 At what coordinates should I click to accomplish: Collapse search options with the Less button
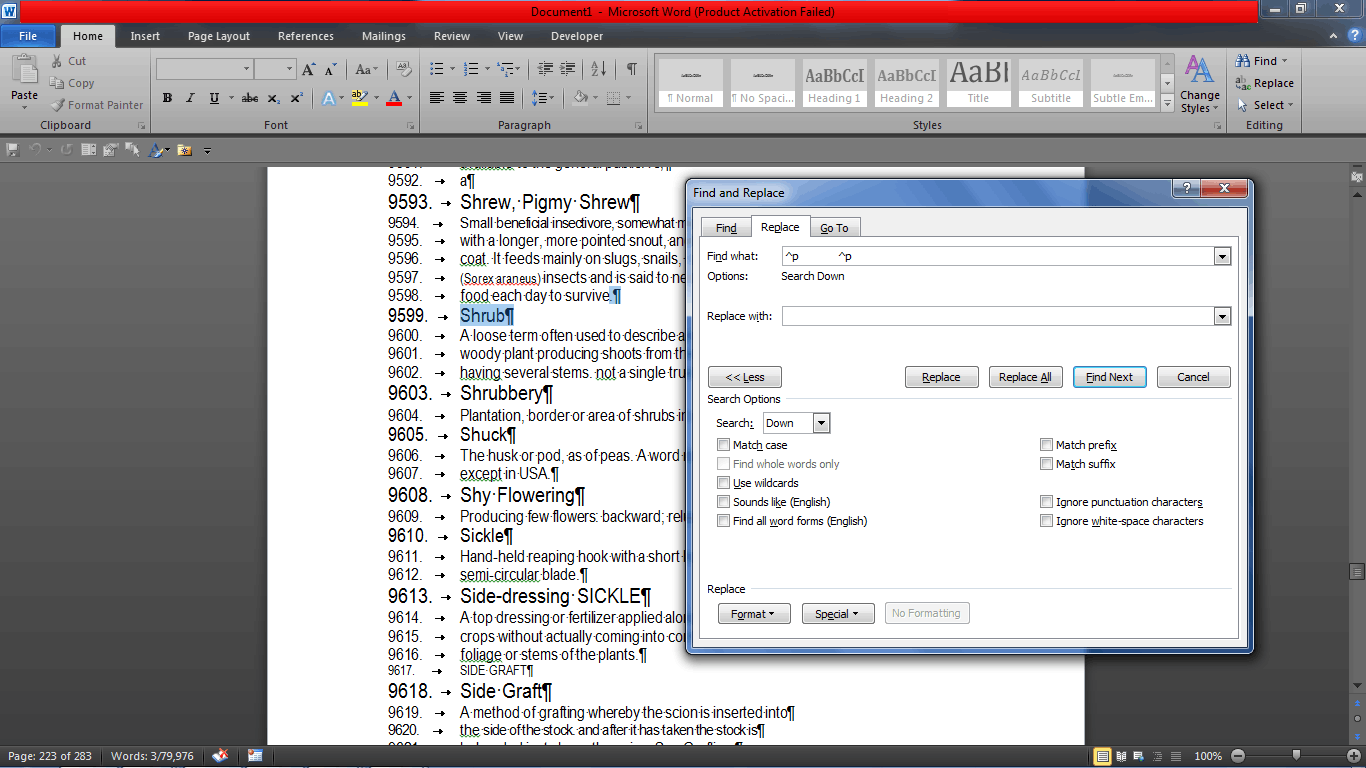click(744, 377)
